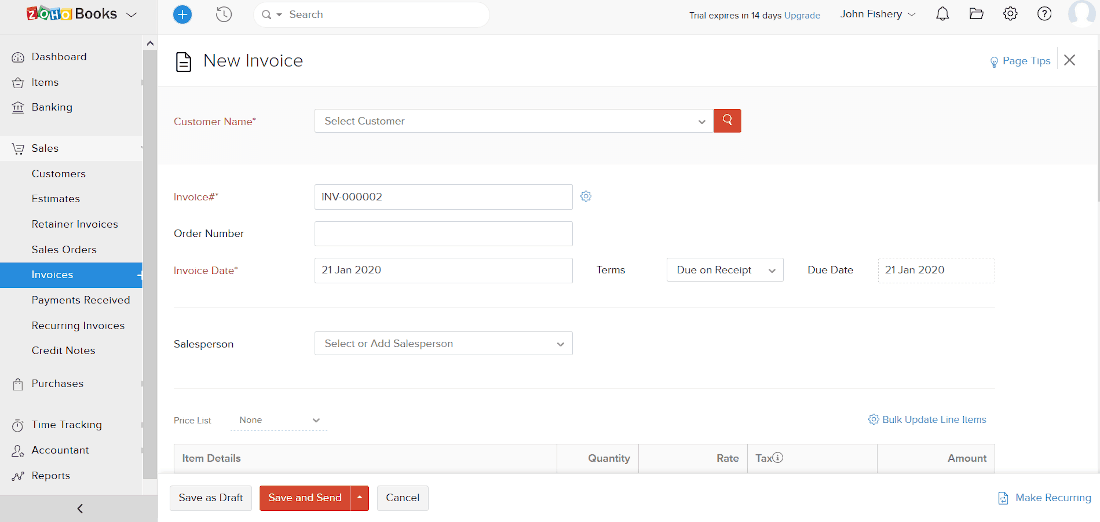The image size is (1100, 522).
Task: Click Bulk Update Line Items link
Action: (x=927, y=420)
